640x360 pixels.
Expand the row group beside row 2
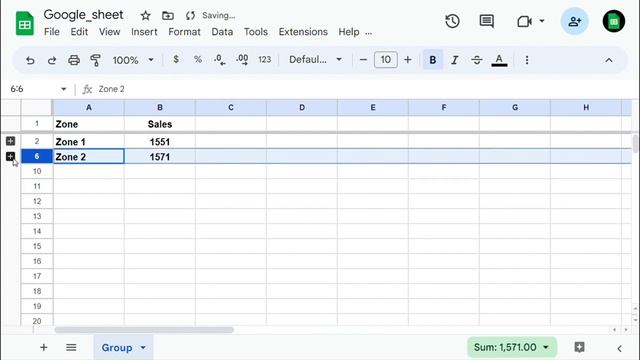[11, 141]
